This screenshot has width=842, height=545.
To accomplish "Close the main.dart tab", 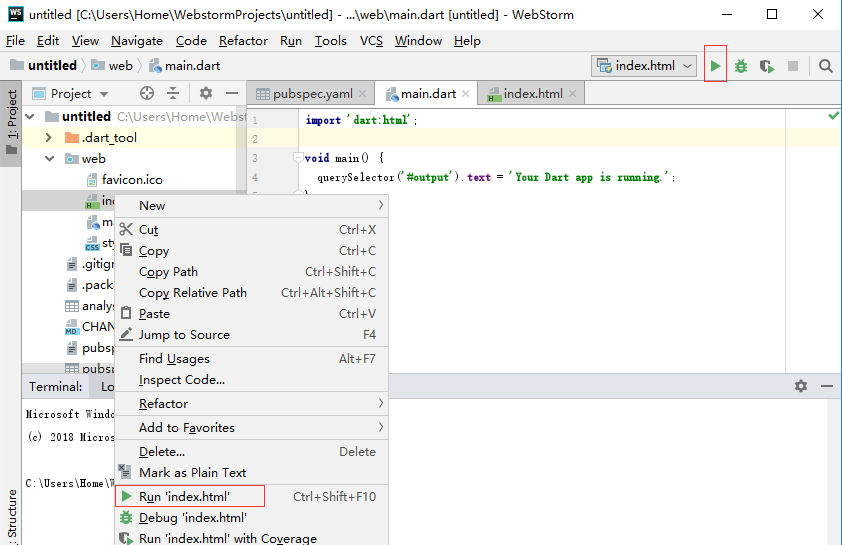I will [x=466, y=94].
